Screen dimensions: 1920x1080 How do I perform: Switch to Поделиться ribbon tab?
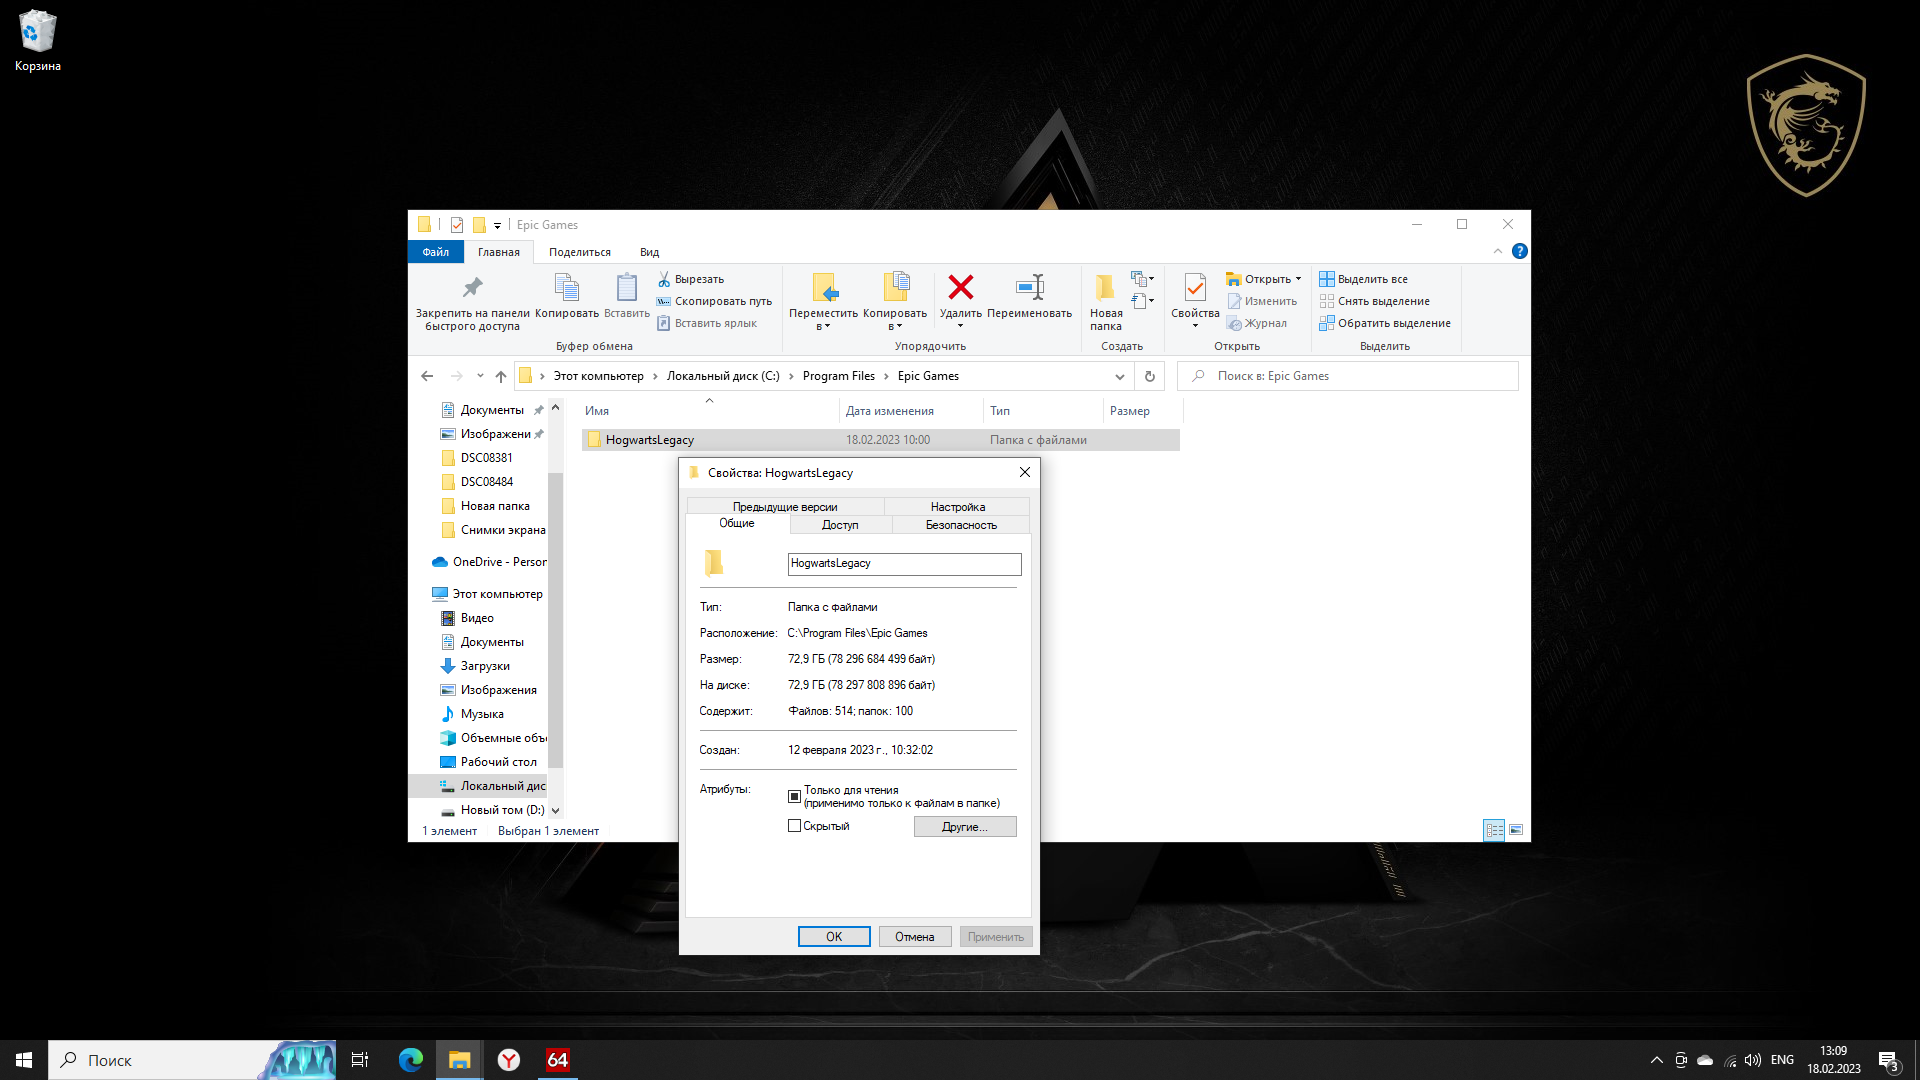pos(580,252)
